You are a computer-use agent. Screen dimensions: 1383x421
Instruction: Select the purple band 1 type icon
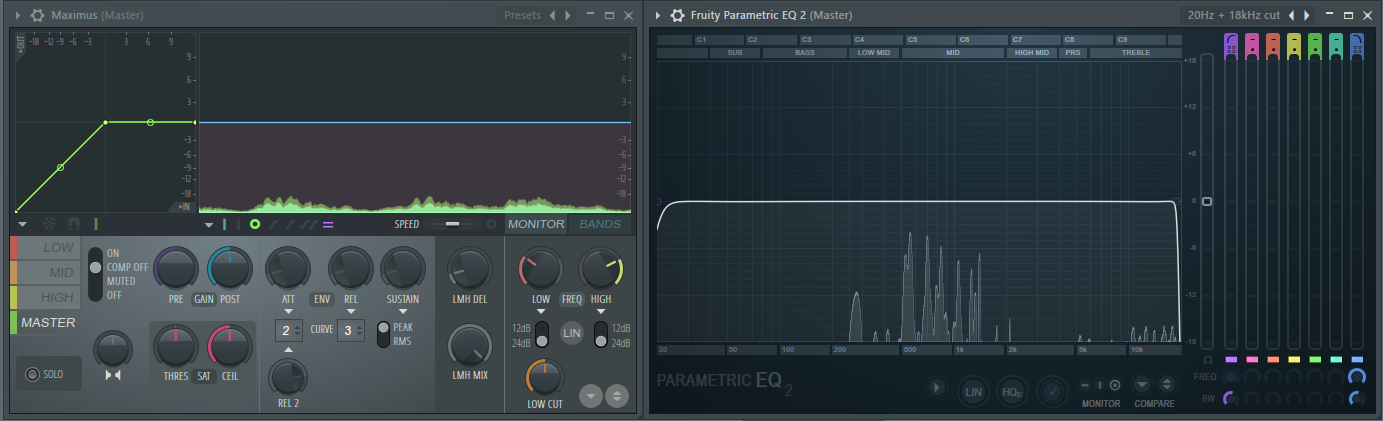click(1231, 42)
